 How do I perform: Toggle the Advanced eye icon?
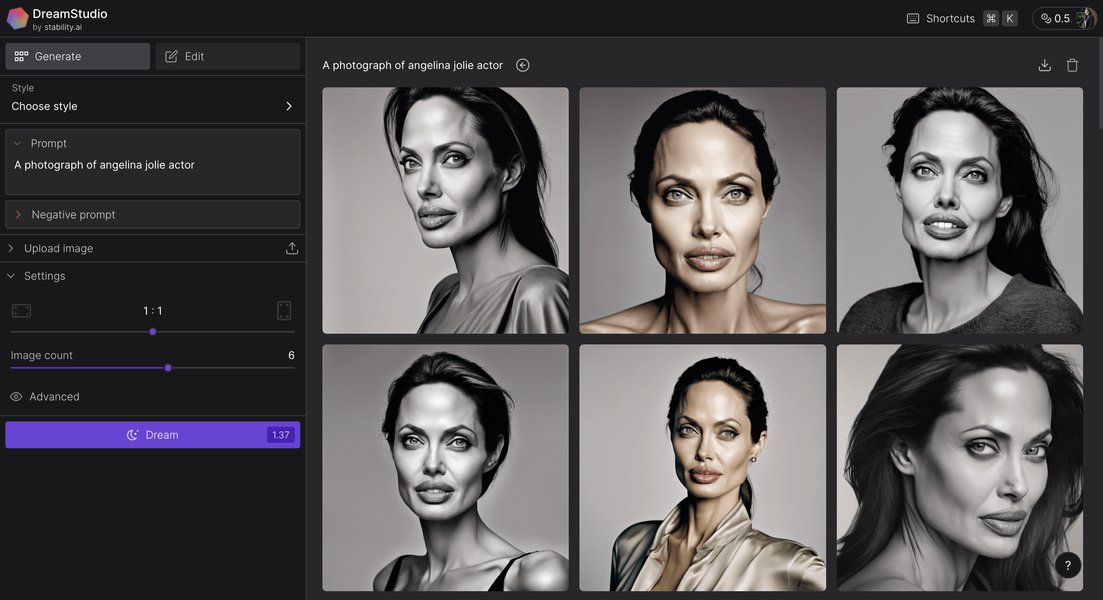pyautogui.click(x=16, y=397)
